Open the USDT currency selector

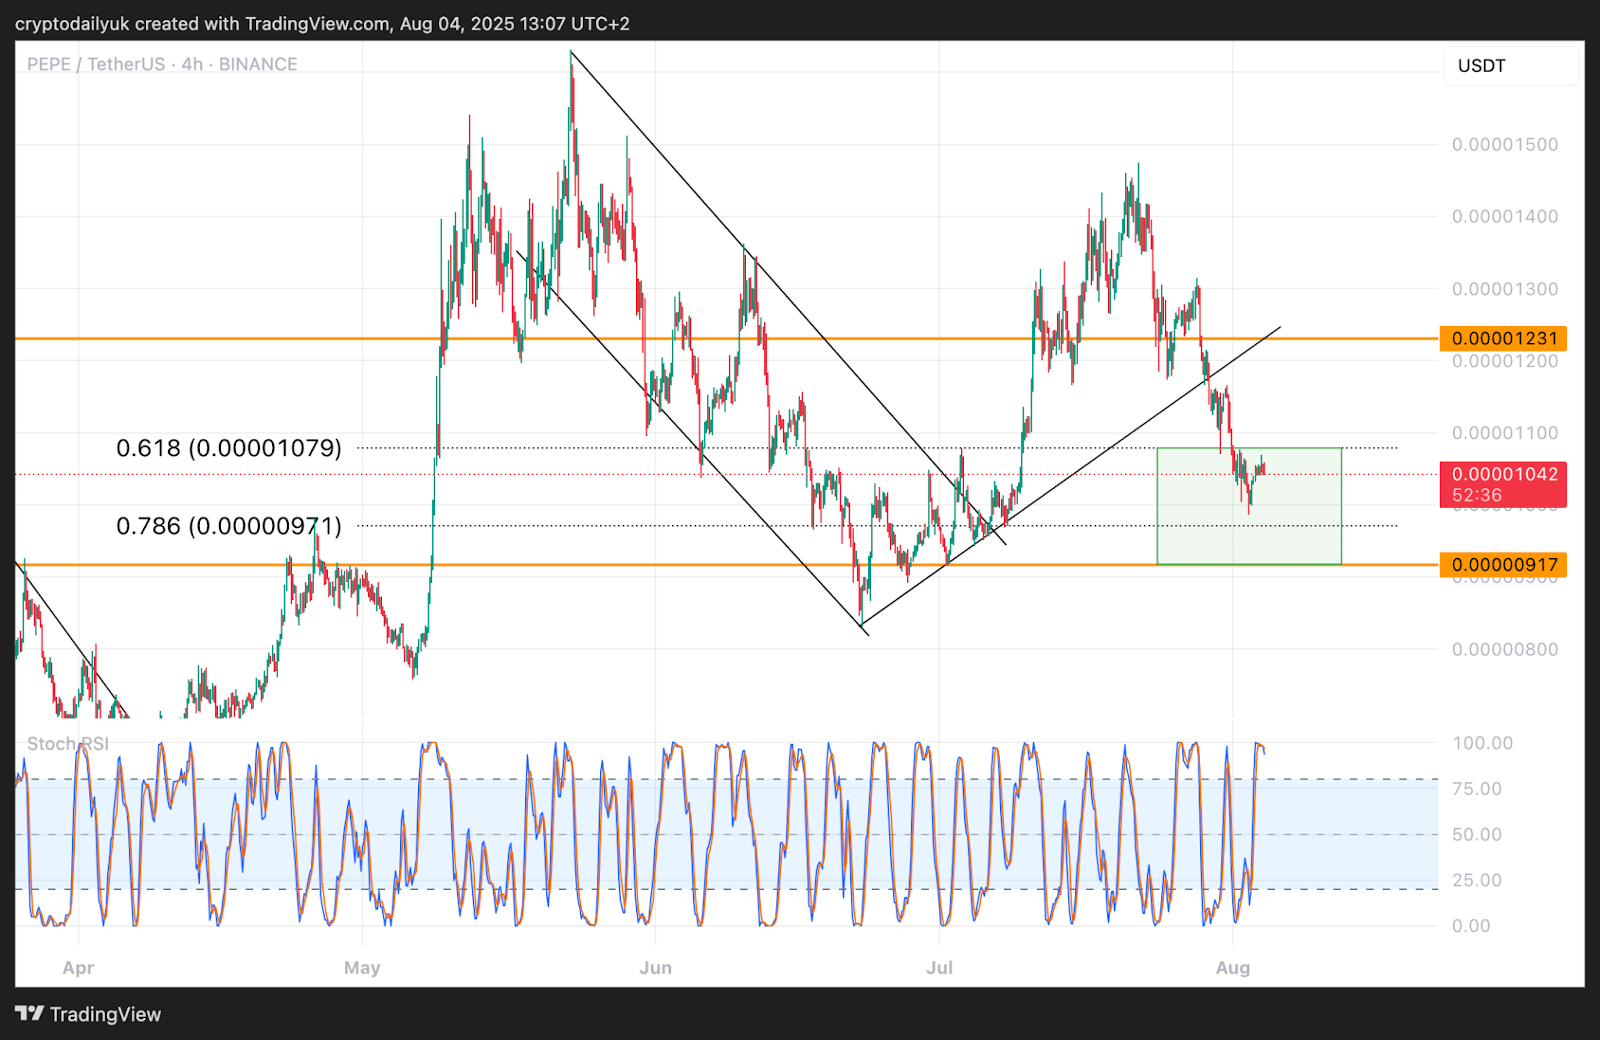1511,66
